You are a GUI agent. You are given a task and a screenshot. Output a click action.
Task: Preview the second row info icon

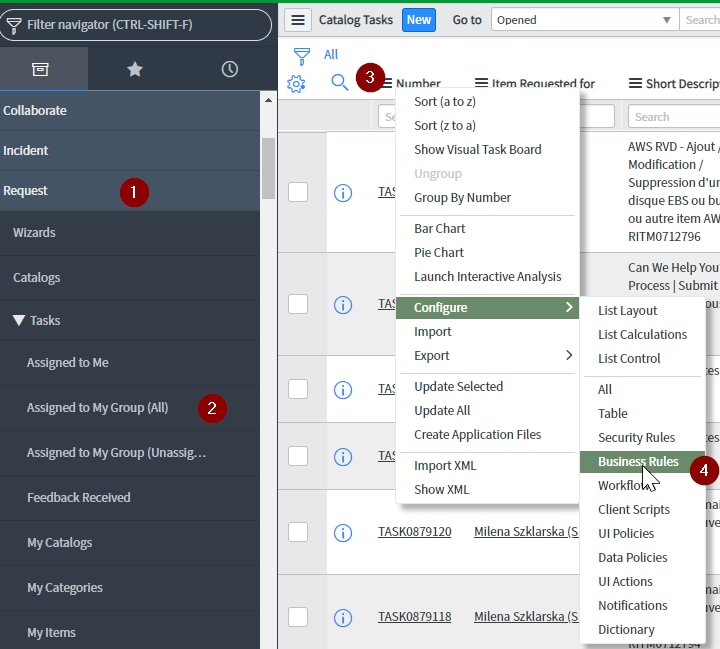pos(343,305)
